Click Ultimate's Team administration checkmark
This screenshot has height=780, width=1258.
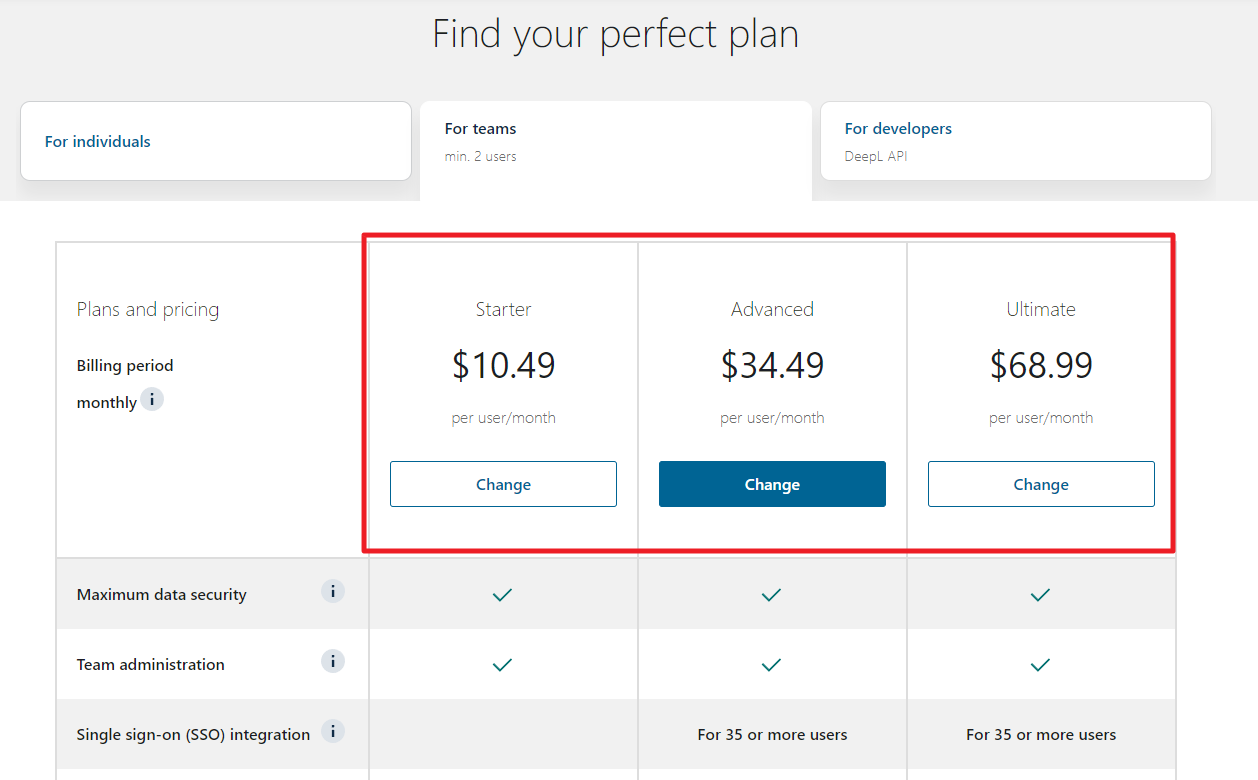[x=1040, y=665]
